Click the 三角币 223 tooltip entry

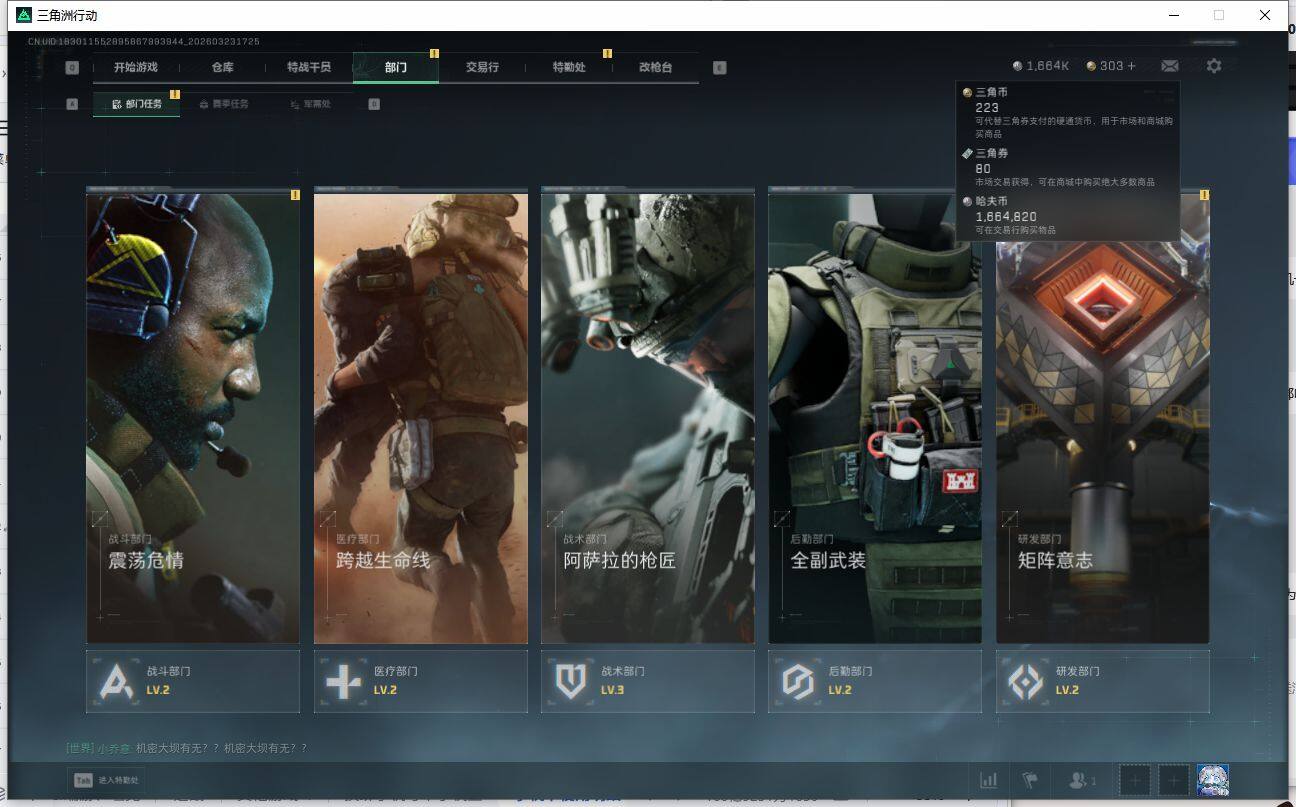(x=1067, y=112)
